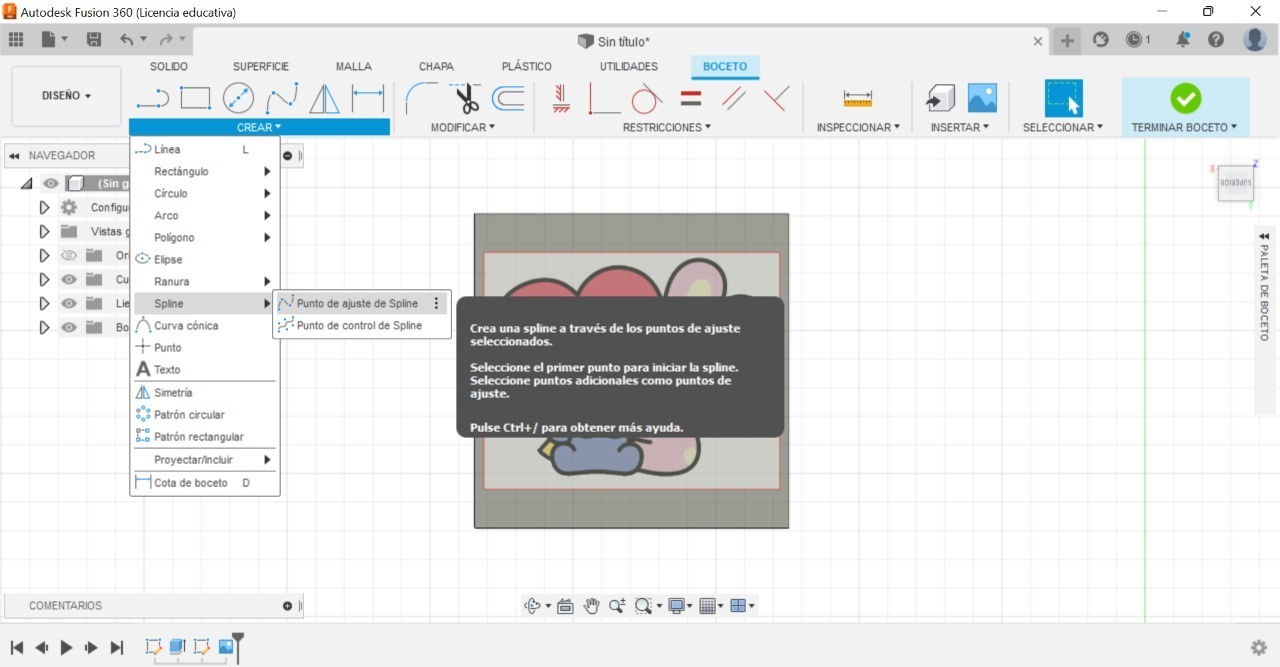Click the Orbit navigation icon
Image resolution: width=1280 pixels, height=667 pixels.
coord(534,606)
